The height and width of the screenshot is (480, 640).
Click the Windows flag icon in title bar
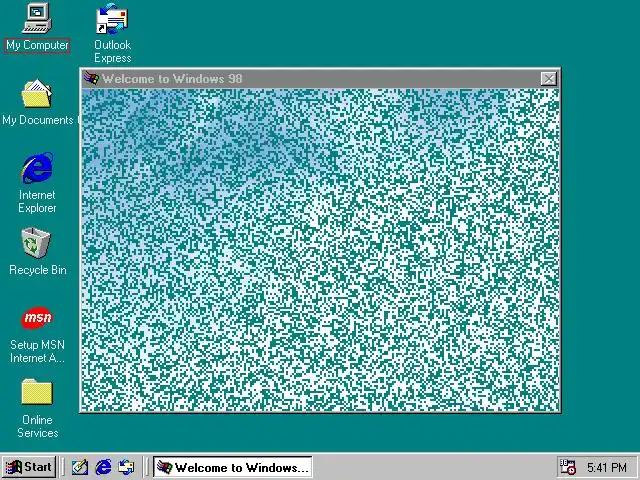91,78
